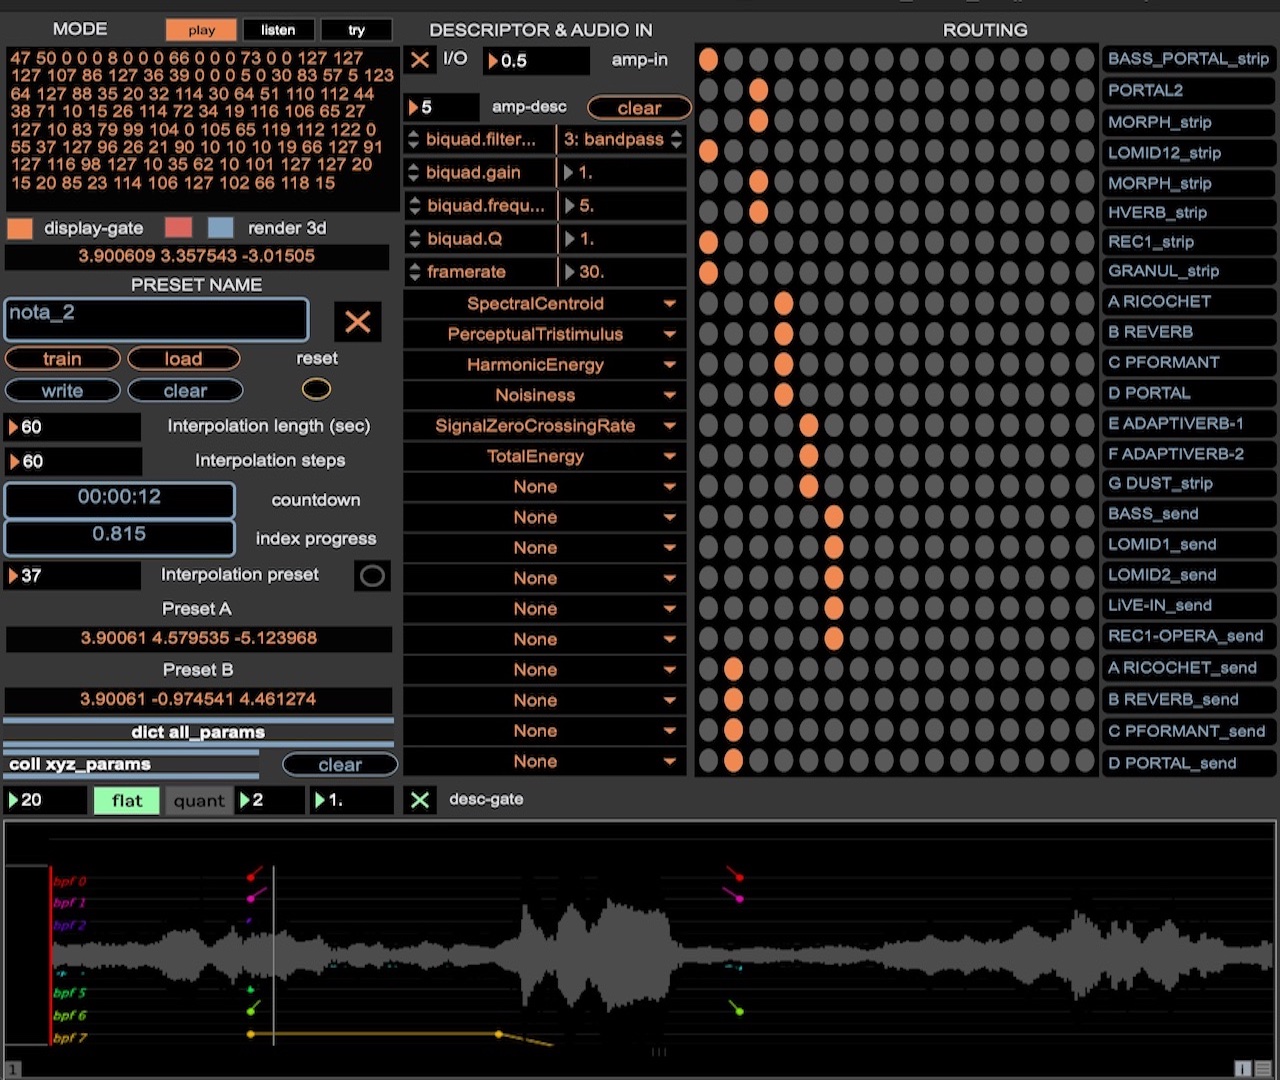Click the reset circle indicator
The height and width of the screenshot is (1080, 1280).
(316, 389)
